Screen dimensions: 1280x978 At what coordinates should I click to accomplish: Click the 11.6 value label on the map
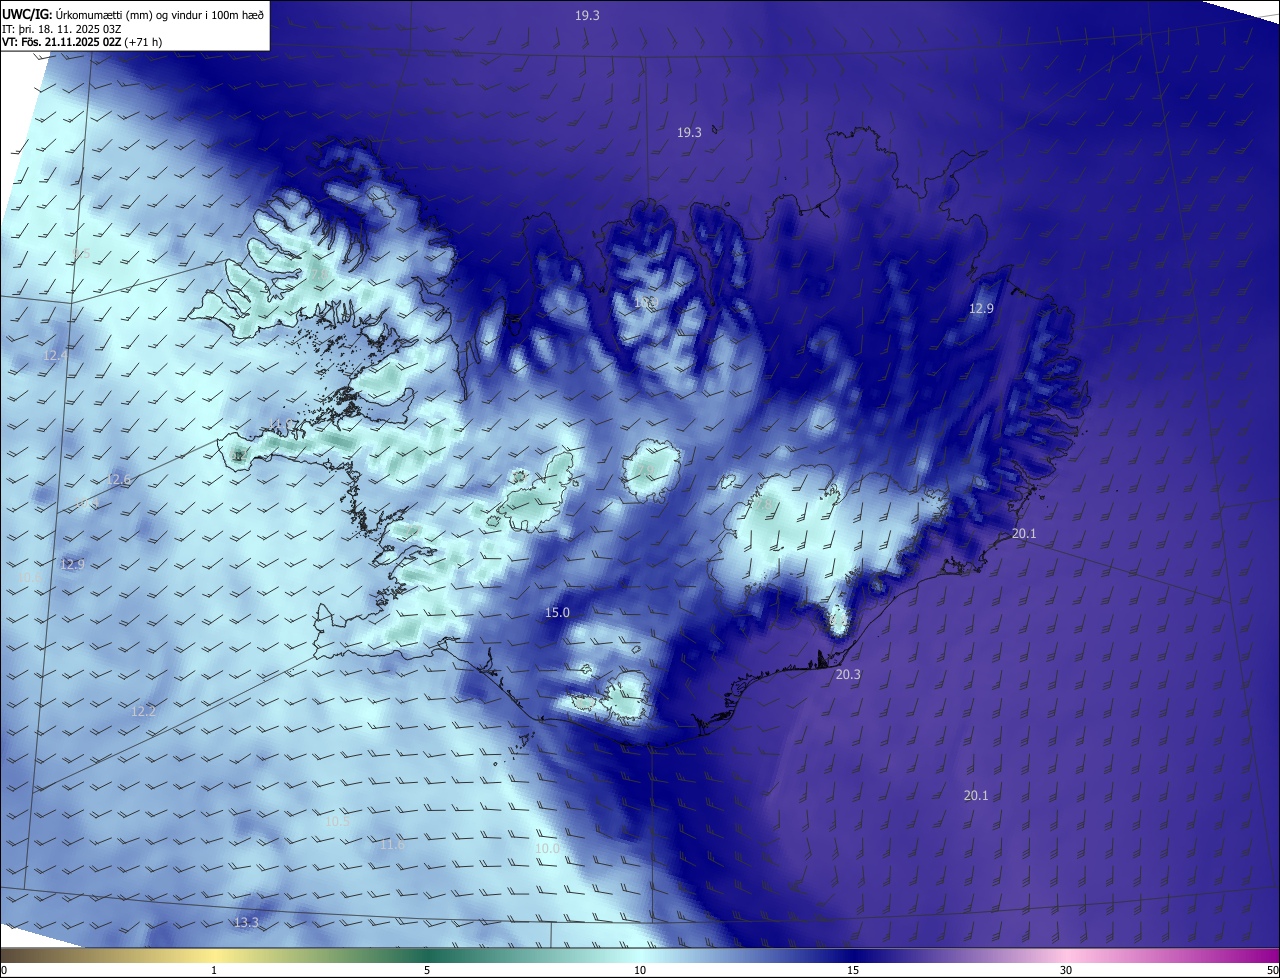click(393, 845)
